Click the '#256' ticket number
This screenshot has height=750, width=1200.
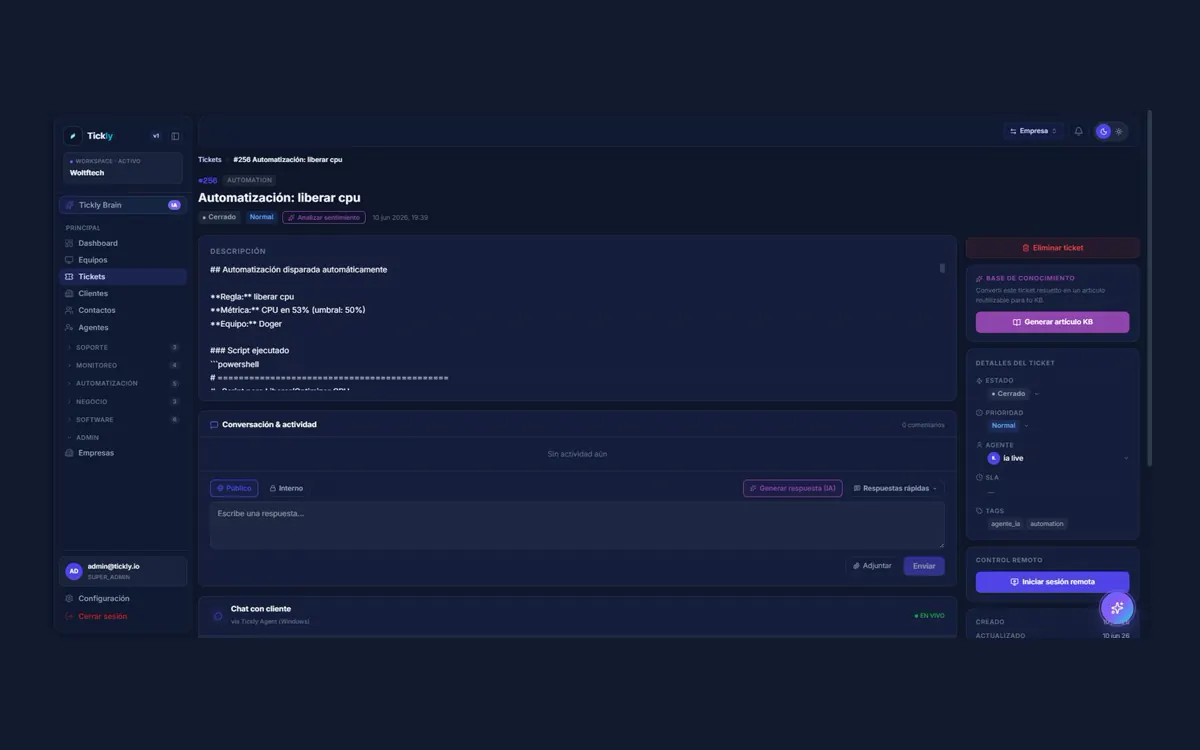[208, 181]
